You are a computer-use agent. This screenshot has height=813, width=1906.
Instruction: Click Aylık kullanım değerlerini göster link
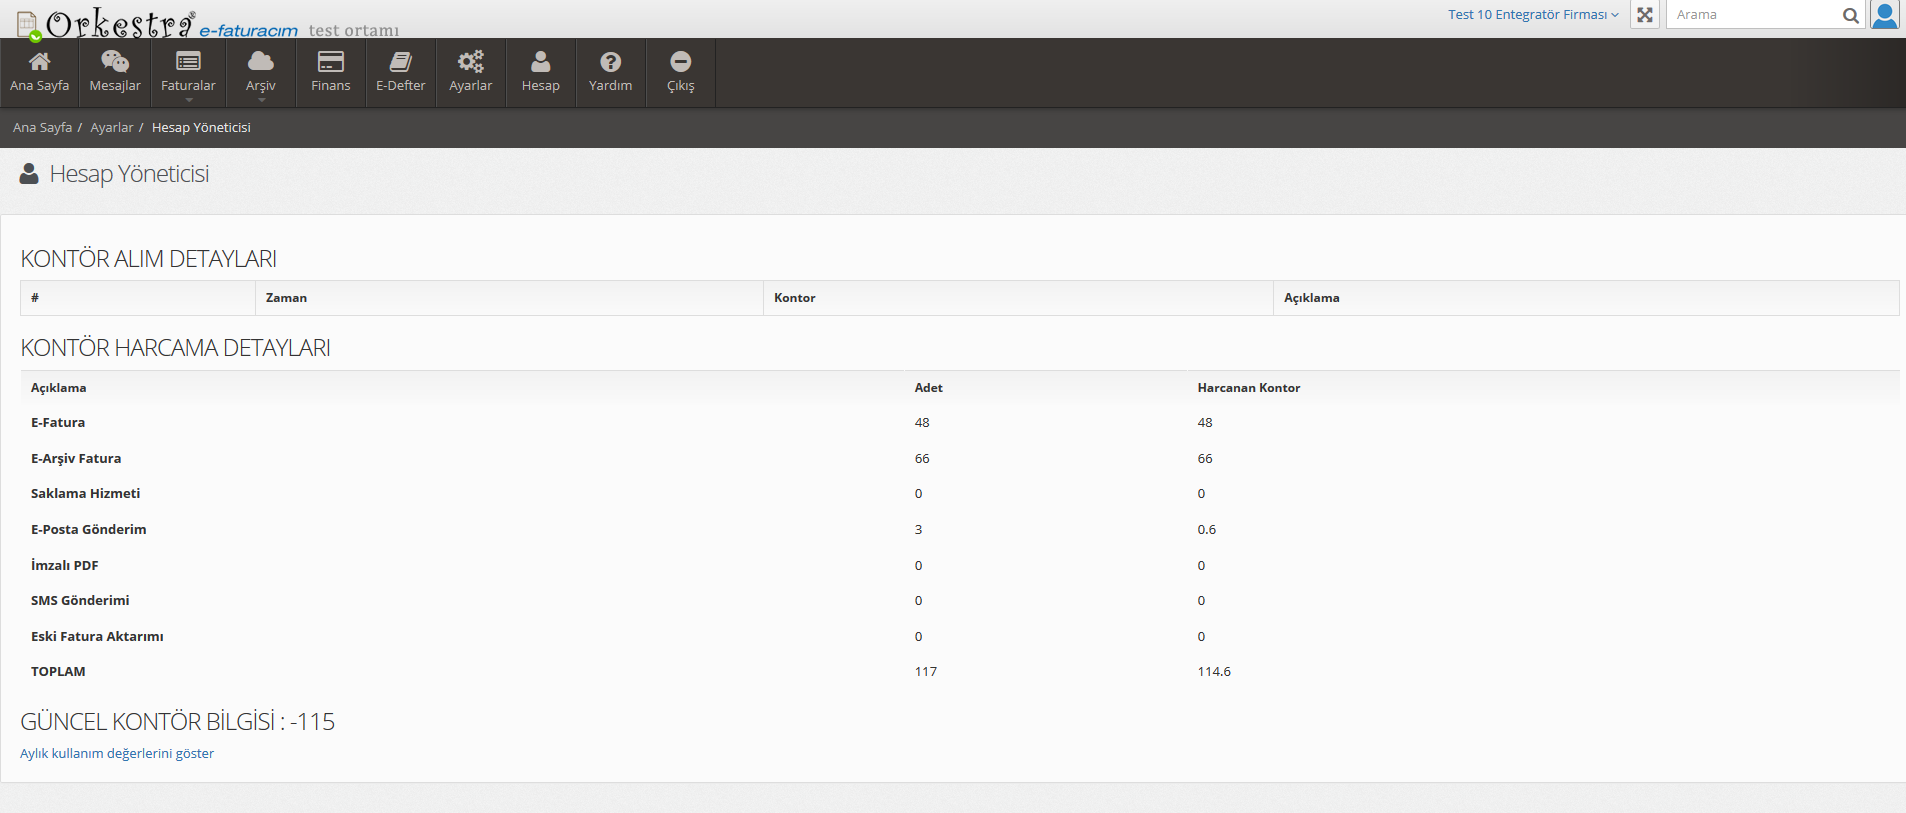pyautogui.click(x=117, y=754)
